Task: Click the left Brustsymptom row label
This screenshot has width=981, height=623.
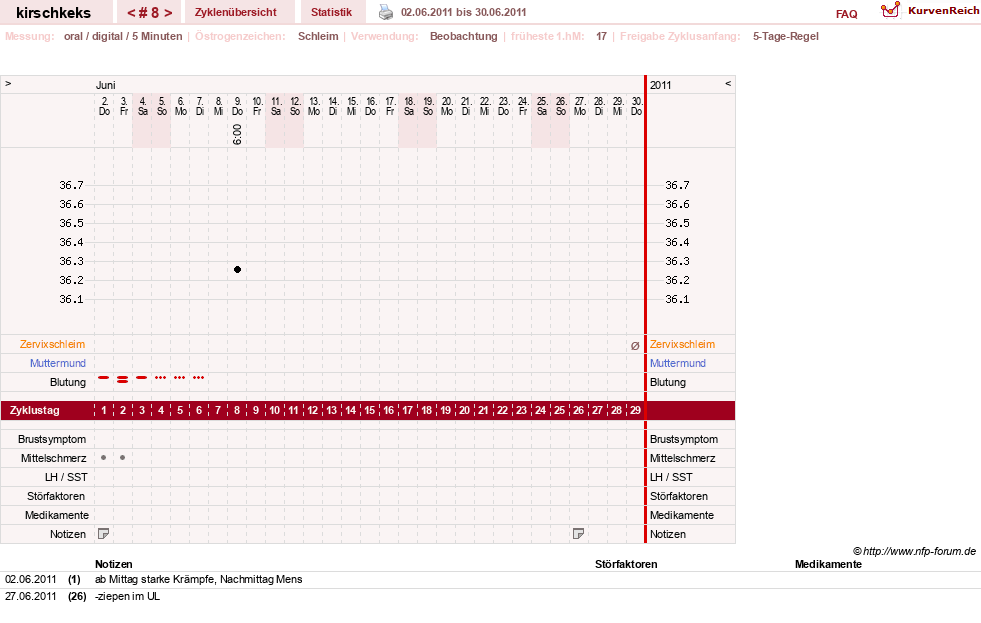Action: click(52, 439)
